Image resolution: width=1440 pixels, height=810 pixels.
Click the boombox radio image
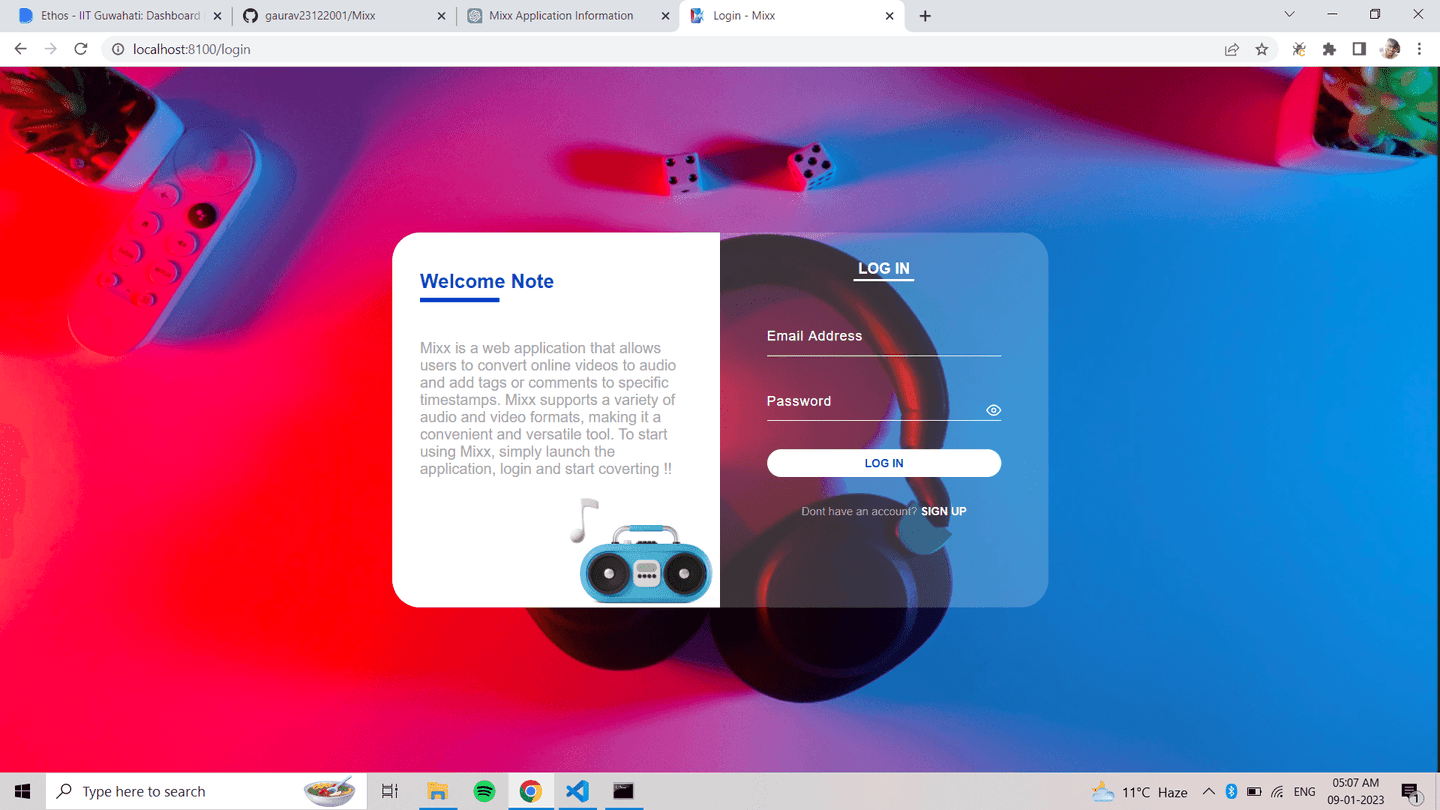tap(645, 565)
